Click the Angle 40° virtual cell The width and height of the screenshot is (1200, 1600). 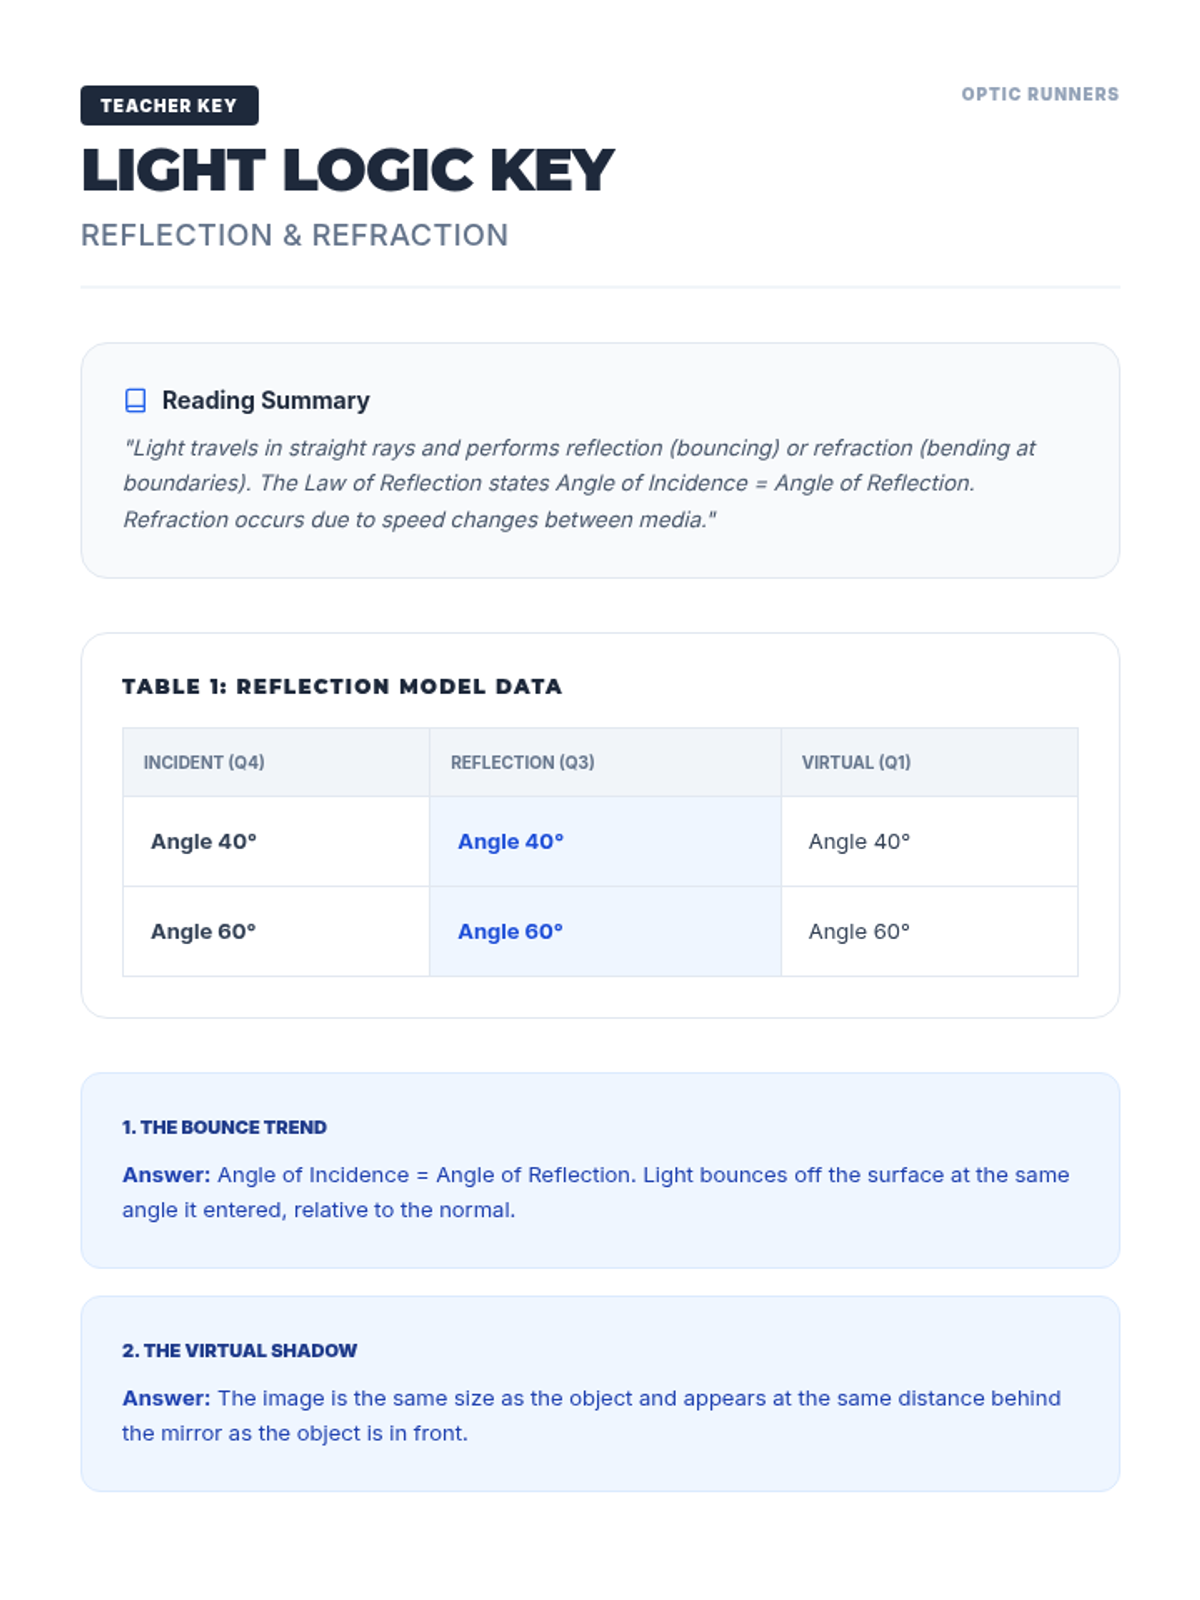tap(929, 841)
